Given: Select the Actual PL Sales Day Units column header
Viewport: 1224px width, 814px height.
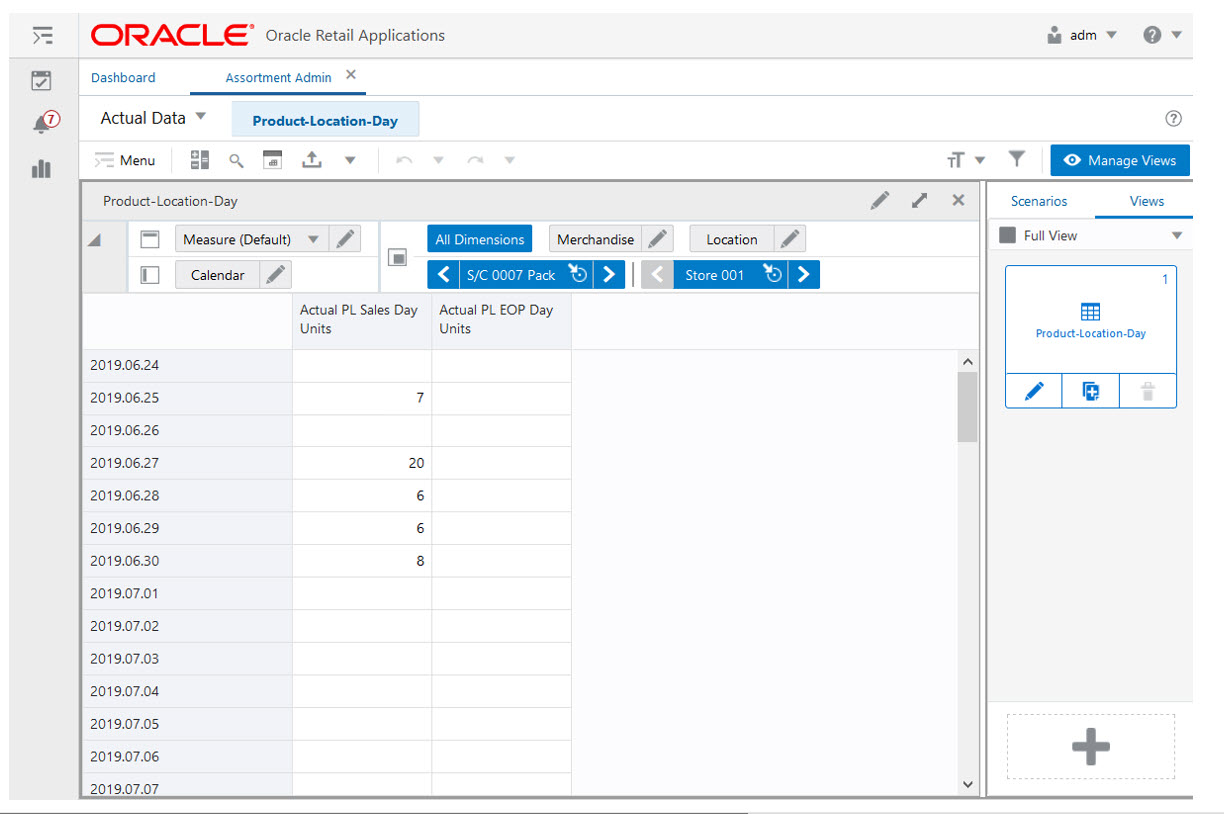Looking at the screenshot, I should click(362, 321).
